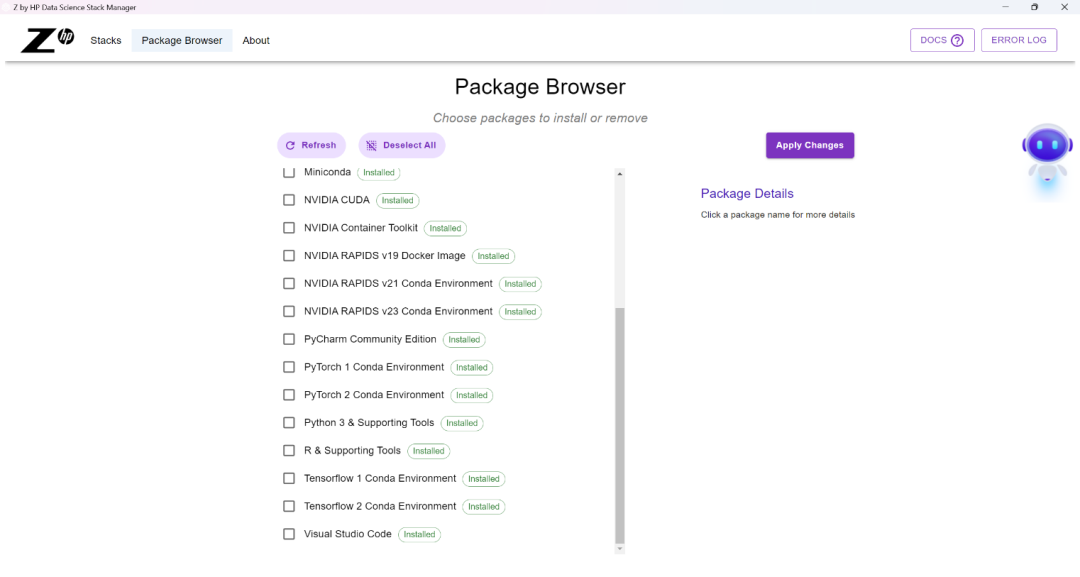Click the package list scrollbar thumb

[620, 426]
